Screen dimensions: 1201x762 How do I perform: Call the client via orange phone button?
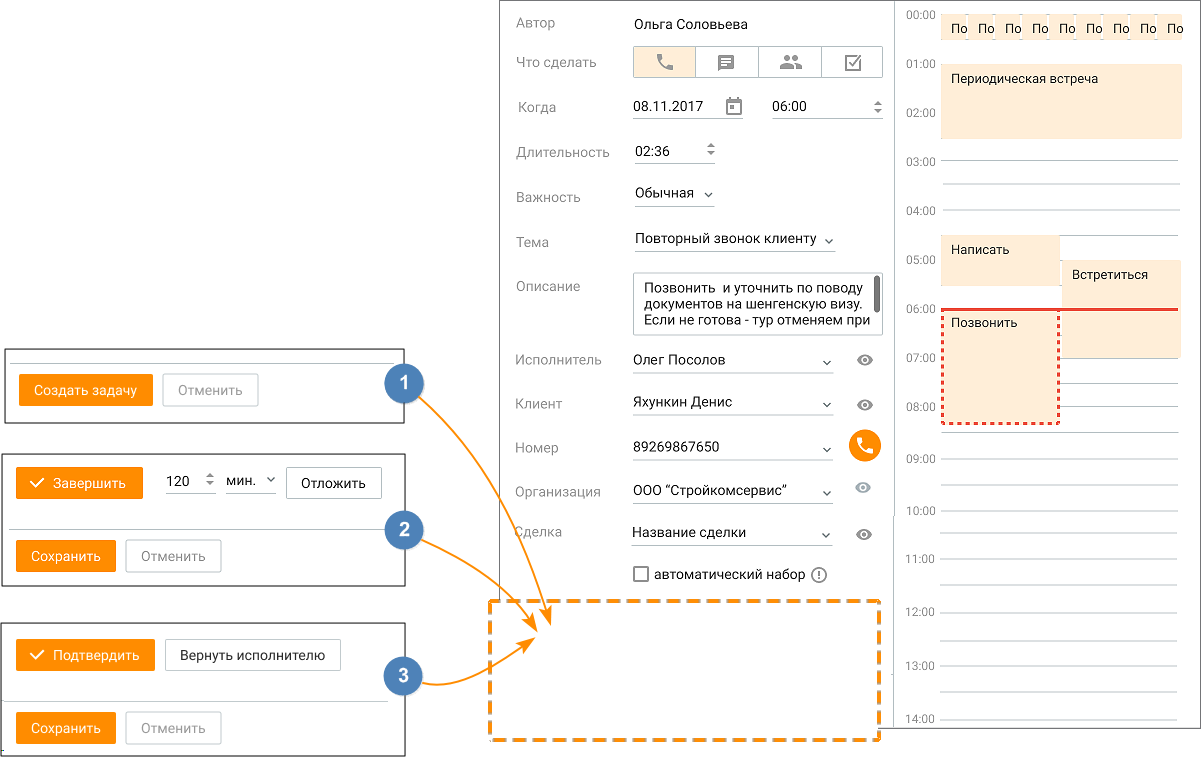(865, 445)
